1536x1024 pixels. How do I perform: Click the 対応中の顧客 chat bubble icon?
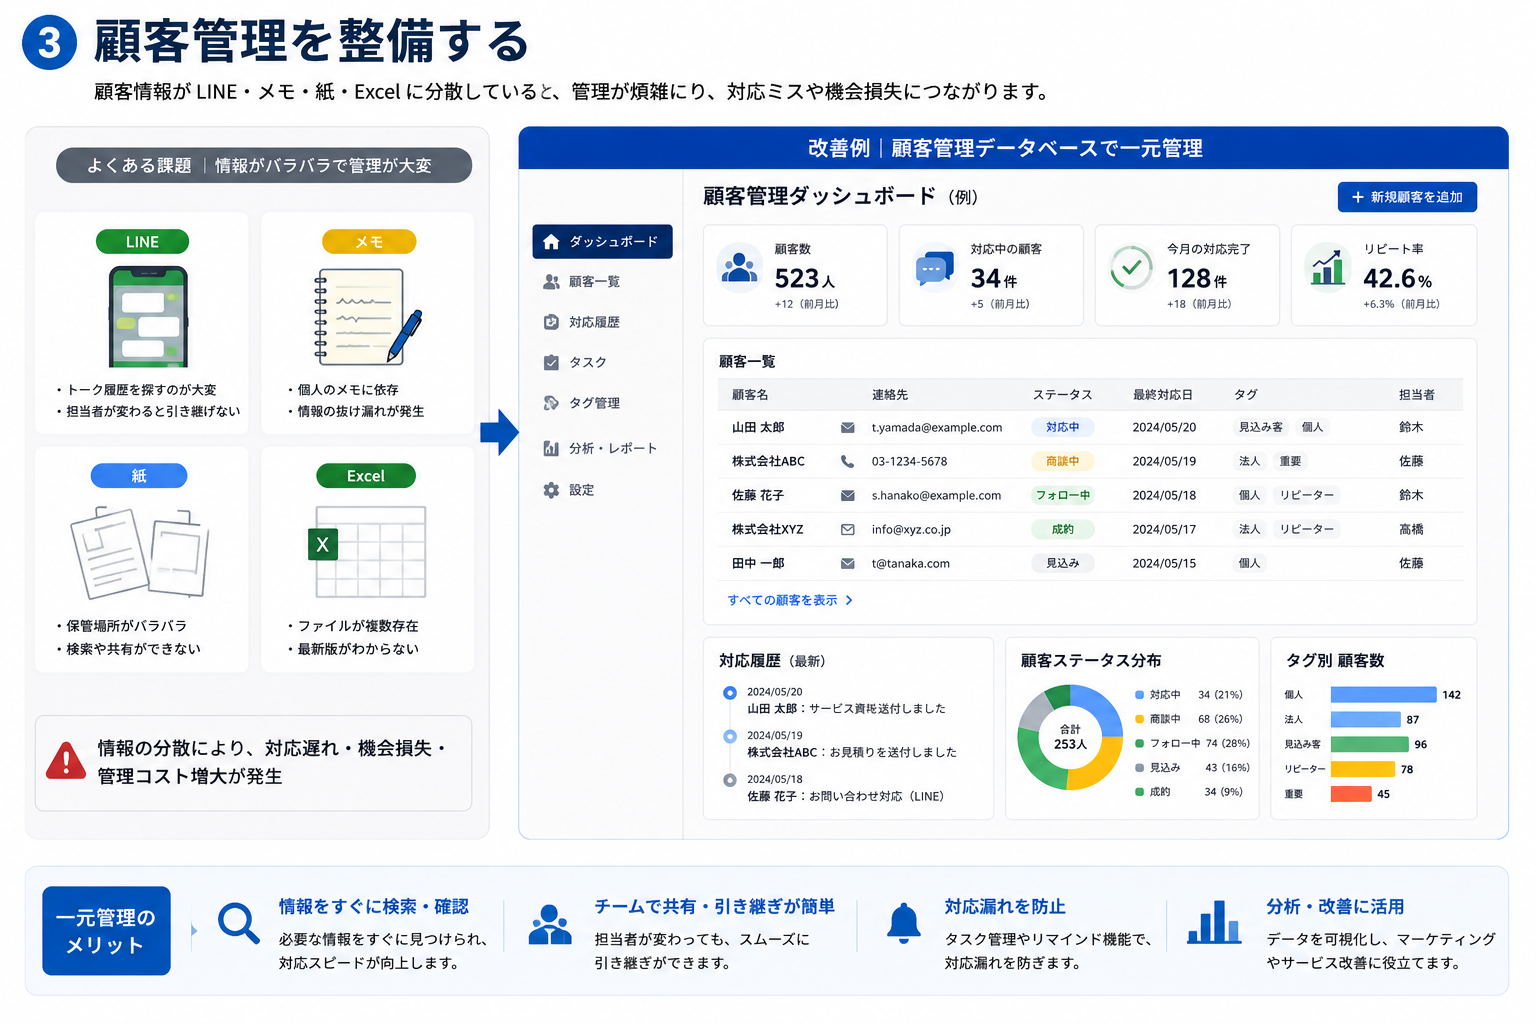[935, 268]
